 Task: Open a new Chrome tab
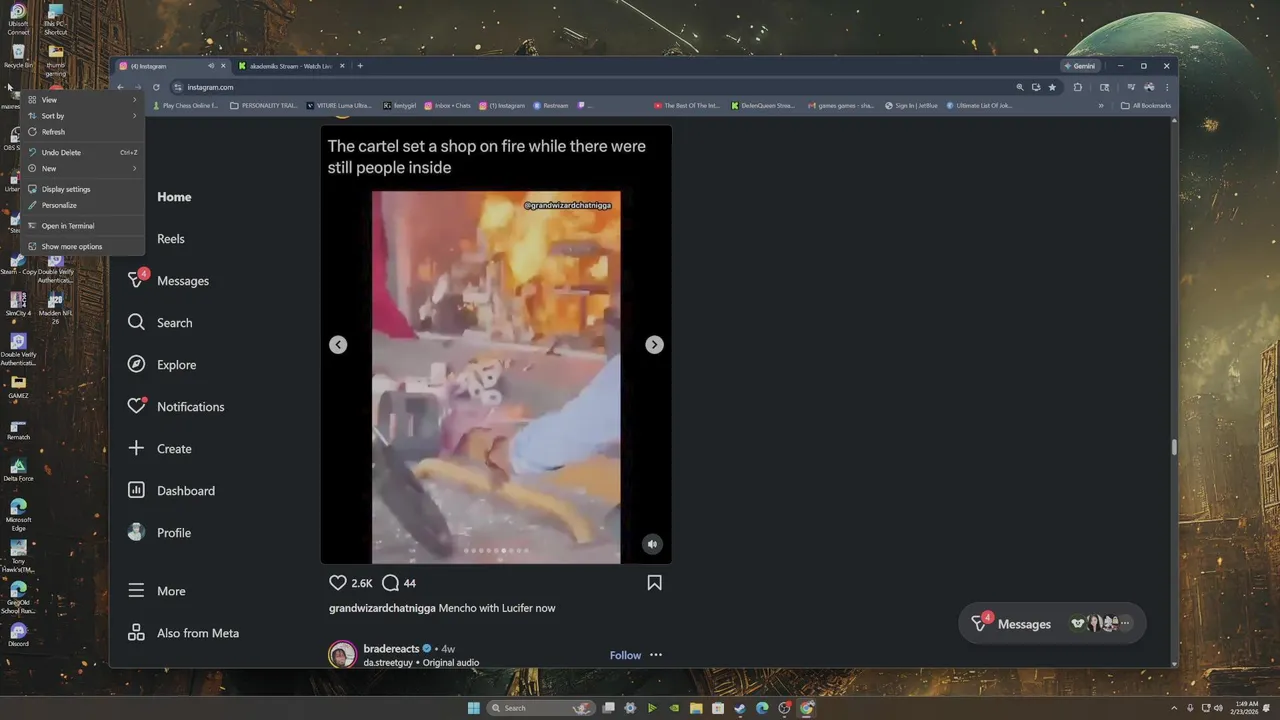pyautogui.click(x=360, y=66)
